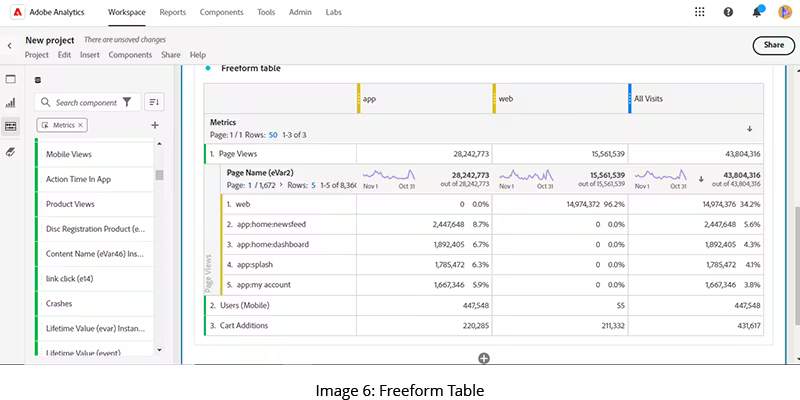This screenshot has height=400, width=800.
Task: Click the All Visits column sparkline
Action: pyautogui.click(x=661, y=176)
